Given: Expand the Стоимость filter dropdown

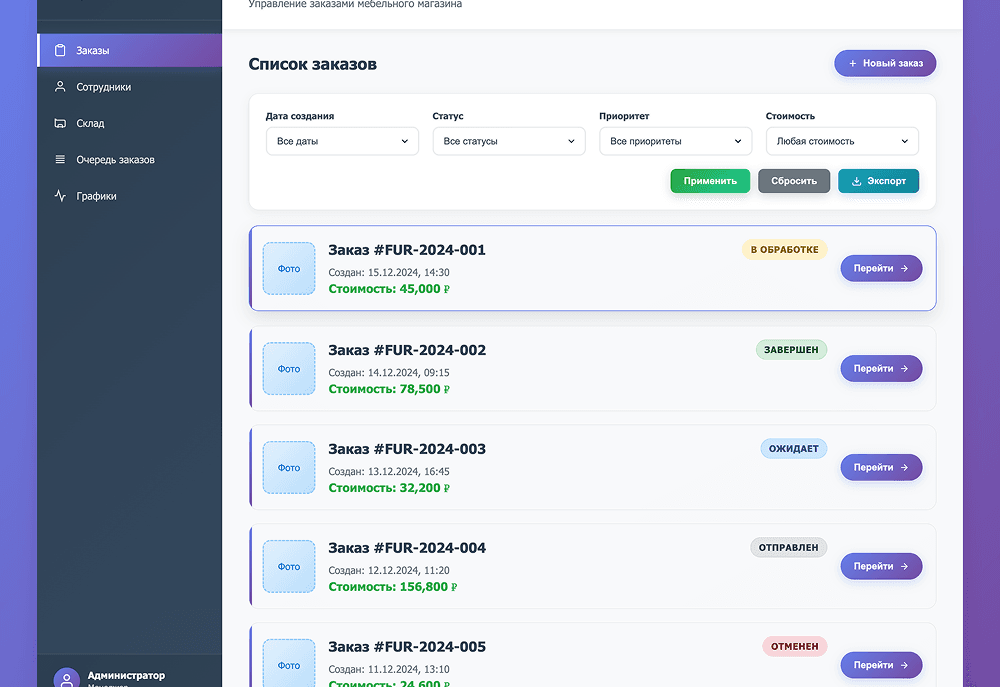Looking at the screenshot, I should tap(842, 142).
